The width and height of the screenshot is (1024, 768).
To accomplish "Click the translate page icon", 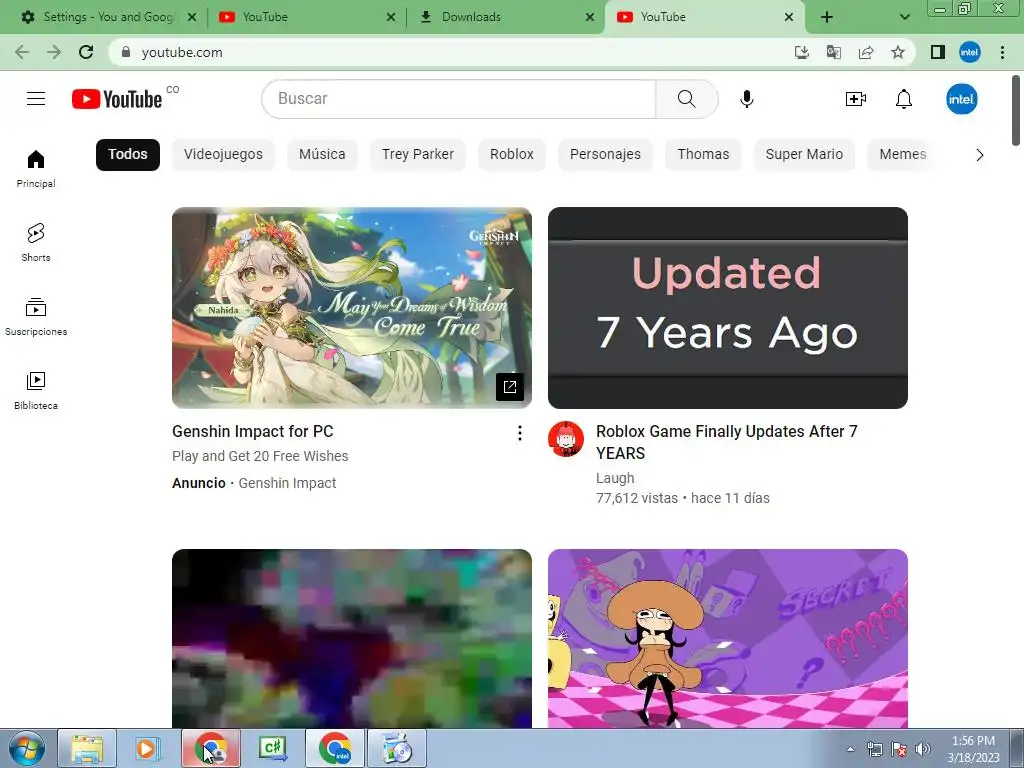I will click(x=833, y=52).
